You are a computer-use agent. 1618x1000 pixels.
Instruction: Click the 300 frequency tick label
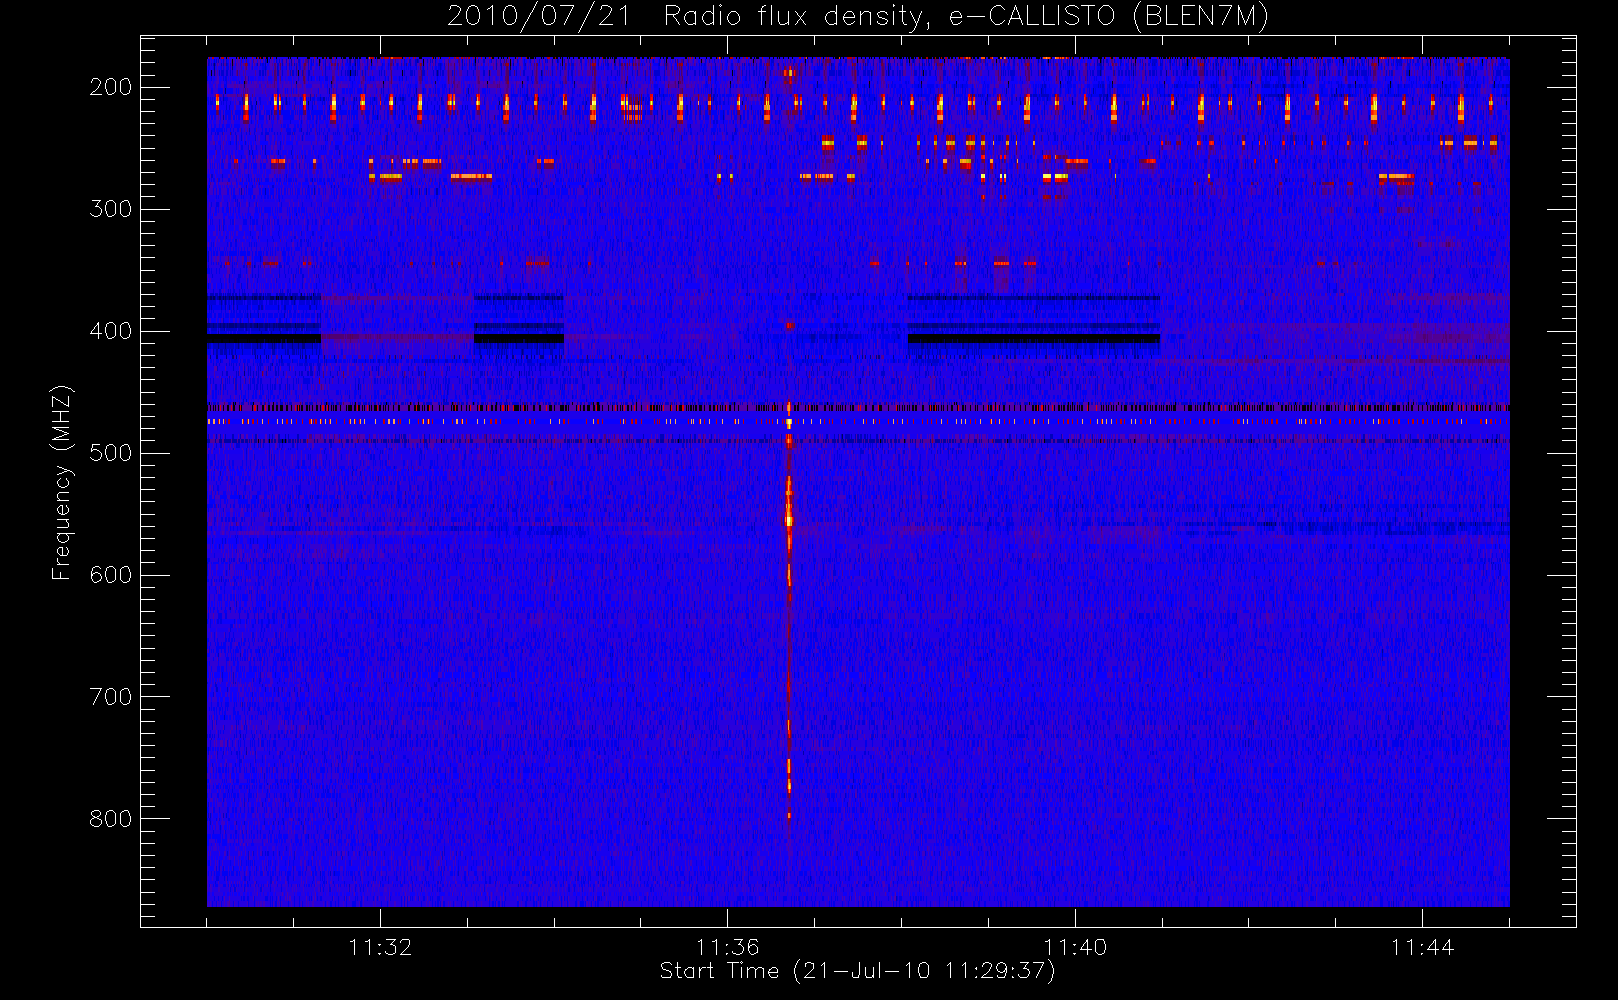pos(111,209)
